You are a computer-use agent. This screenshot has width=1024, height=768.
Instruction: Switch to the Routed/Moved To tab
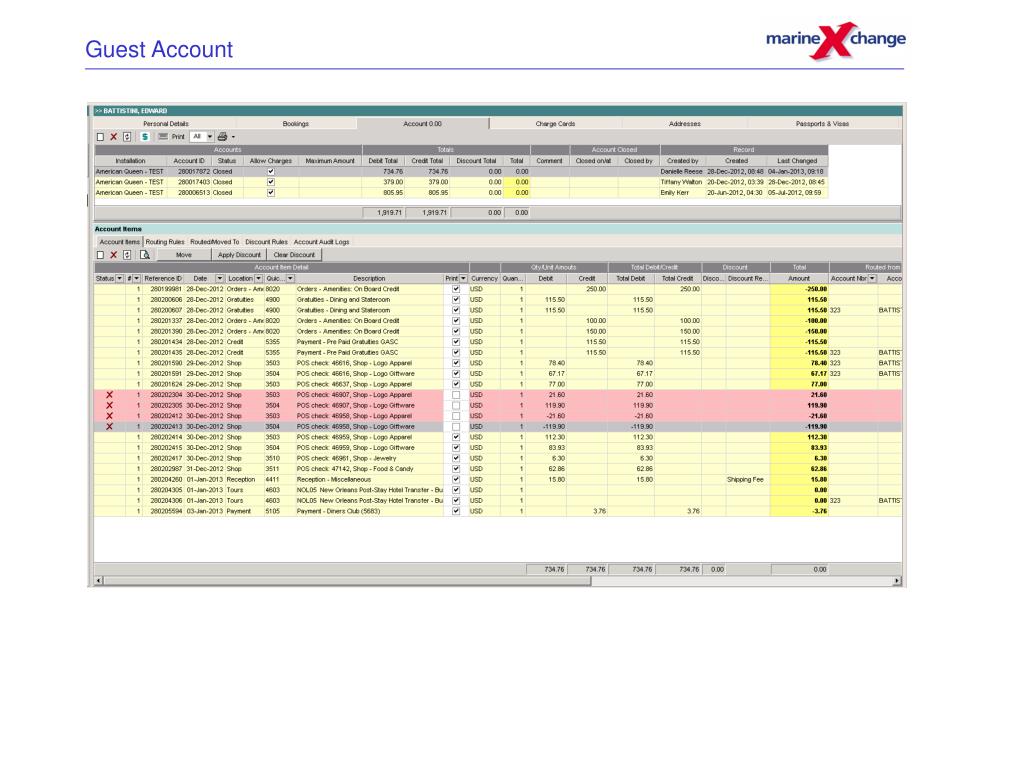pos(215,242)
